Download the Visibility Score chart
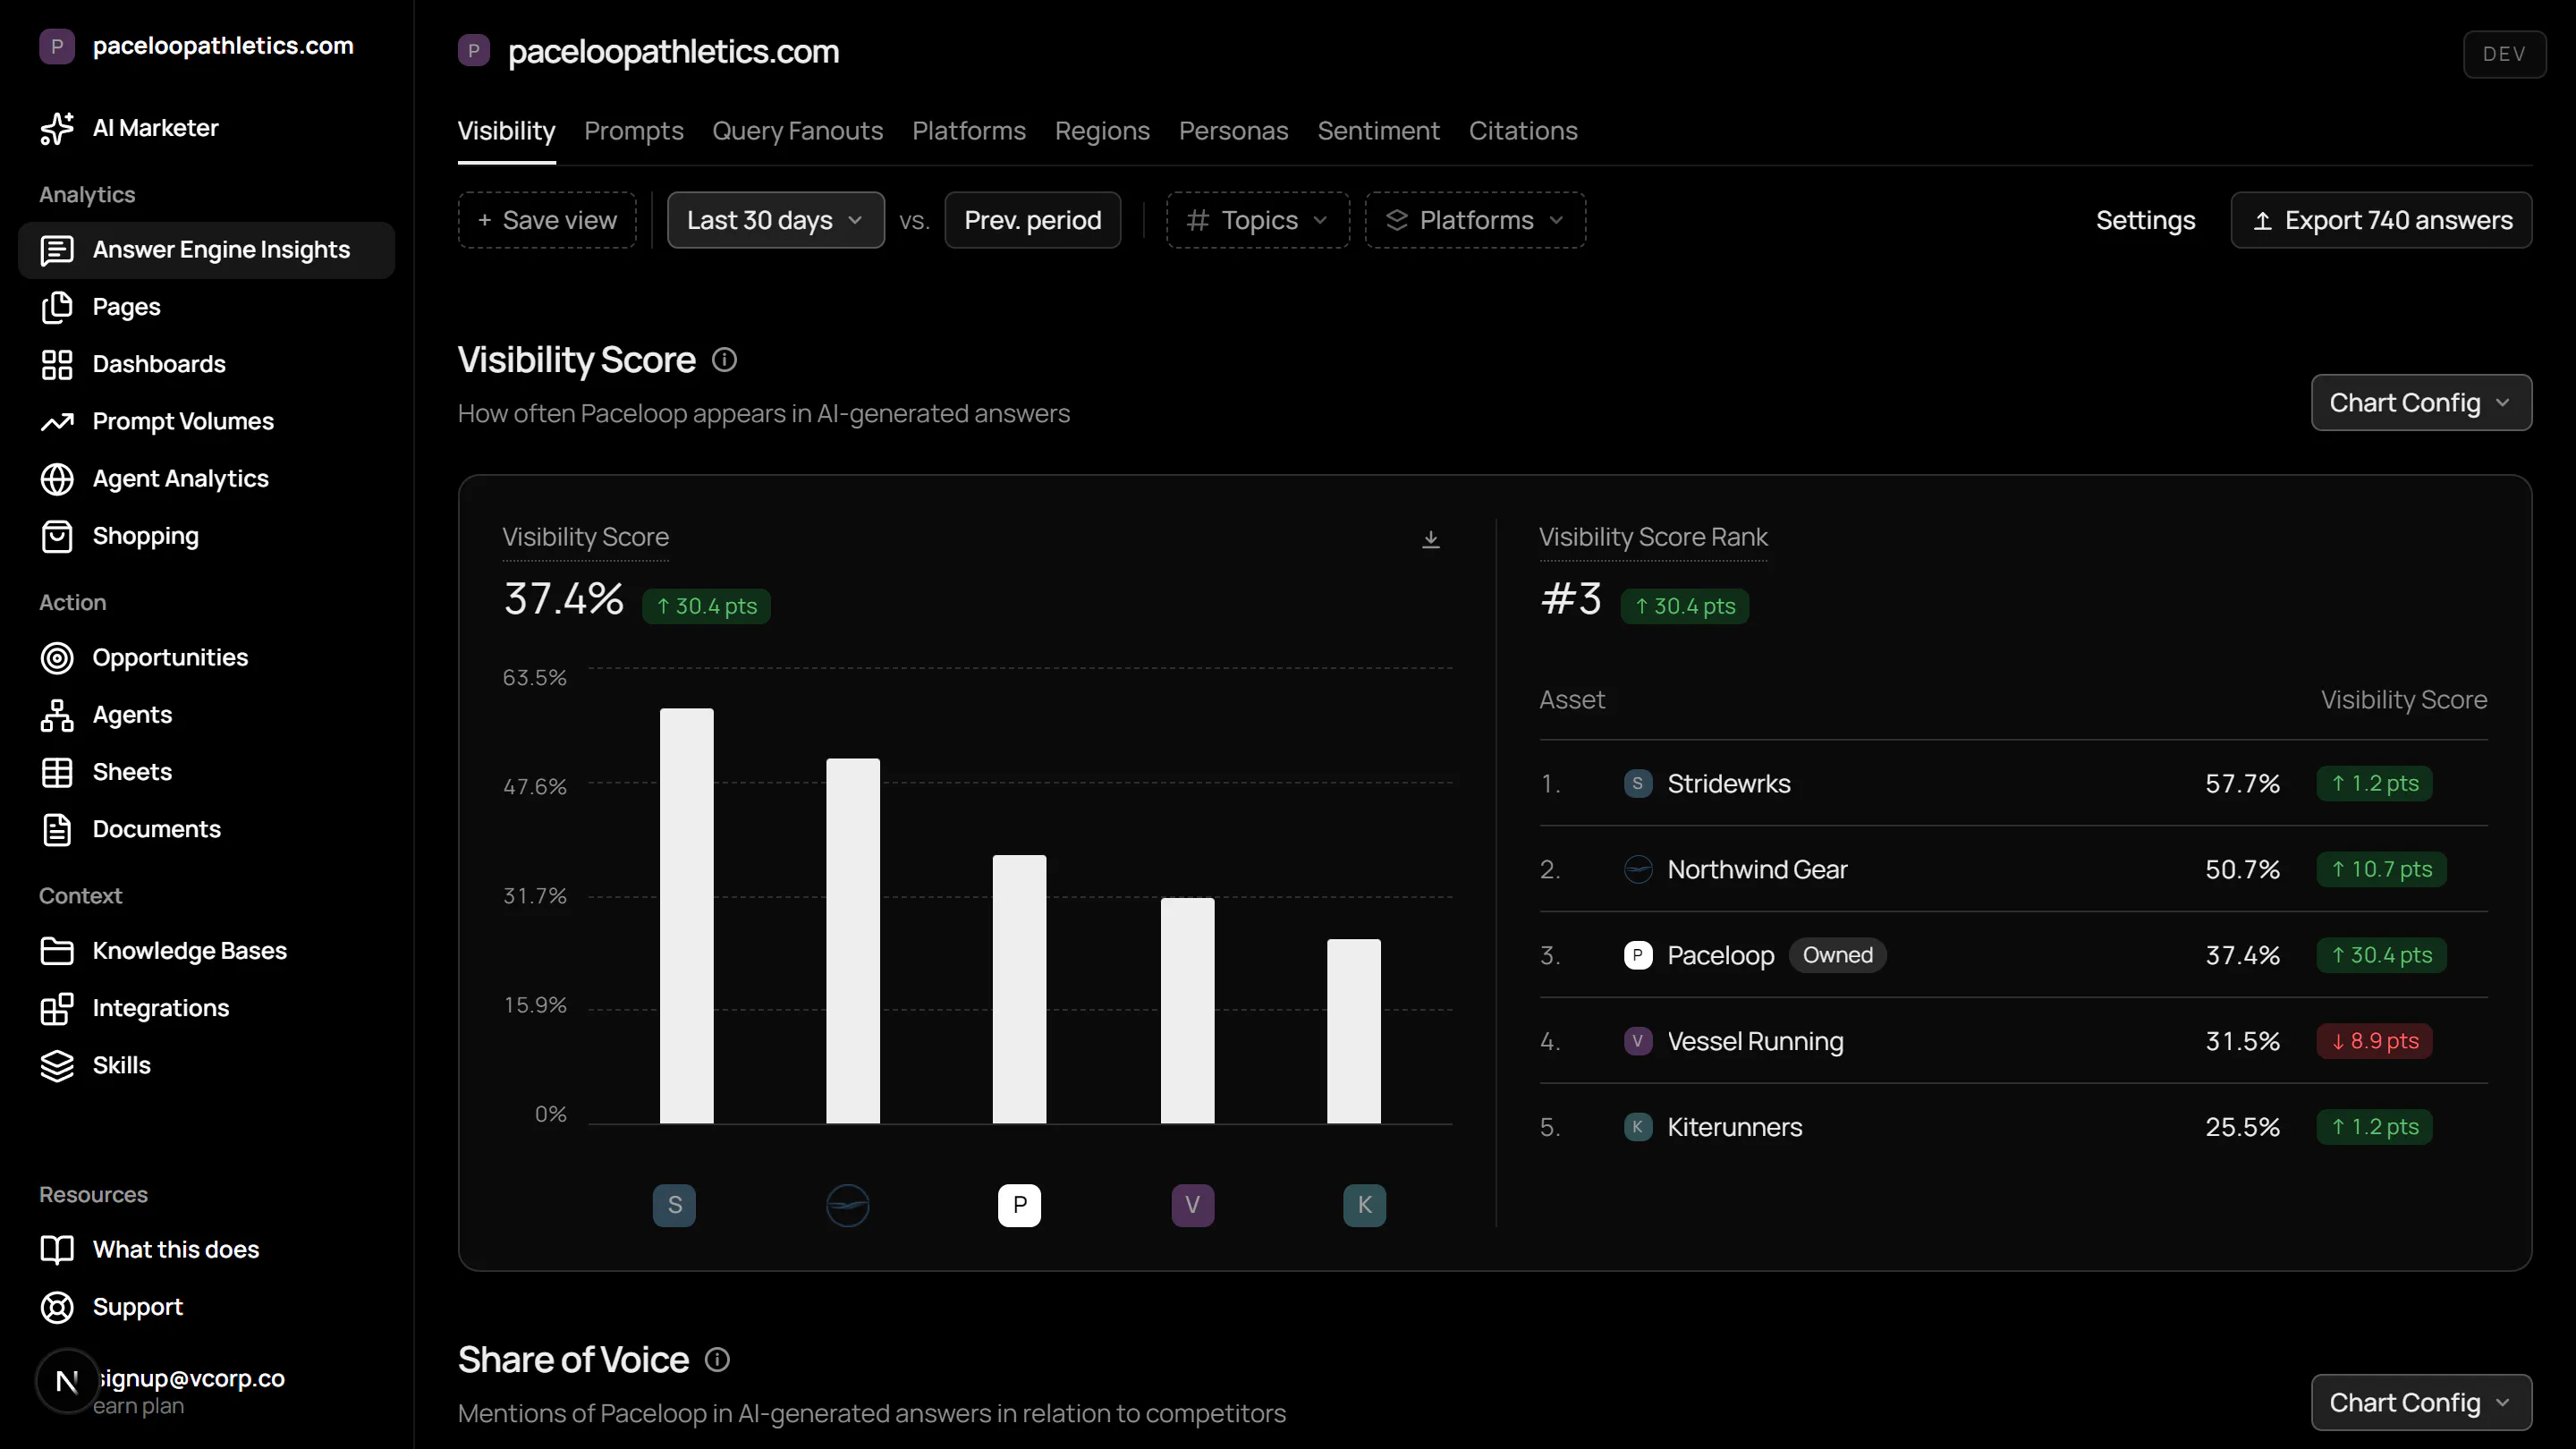 [x=1431, y=539]
